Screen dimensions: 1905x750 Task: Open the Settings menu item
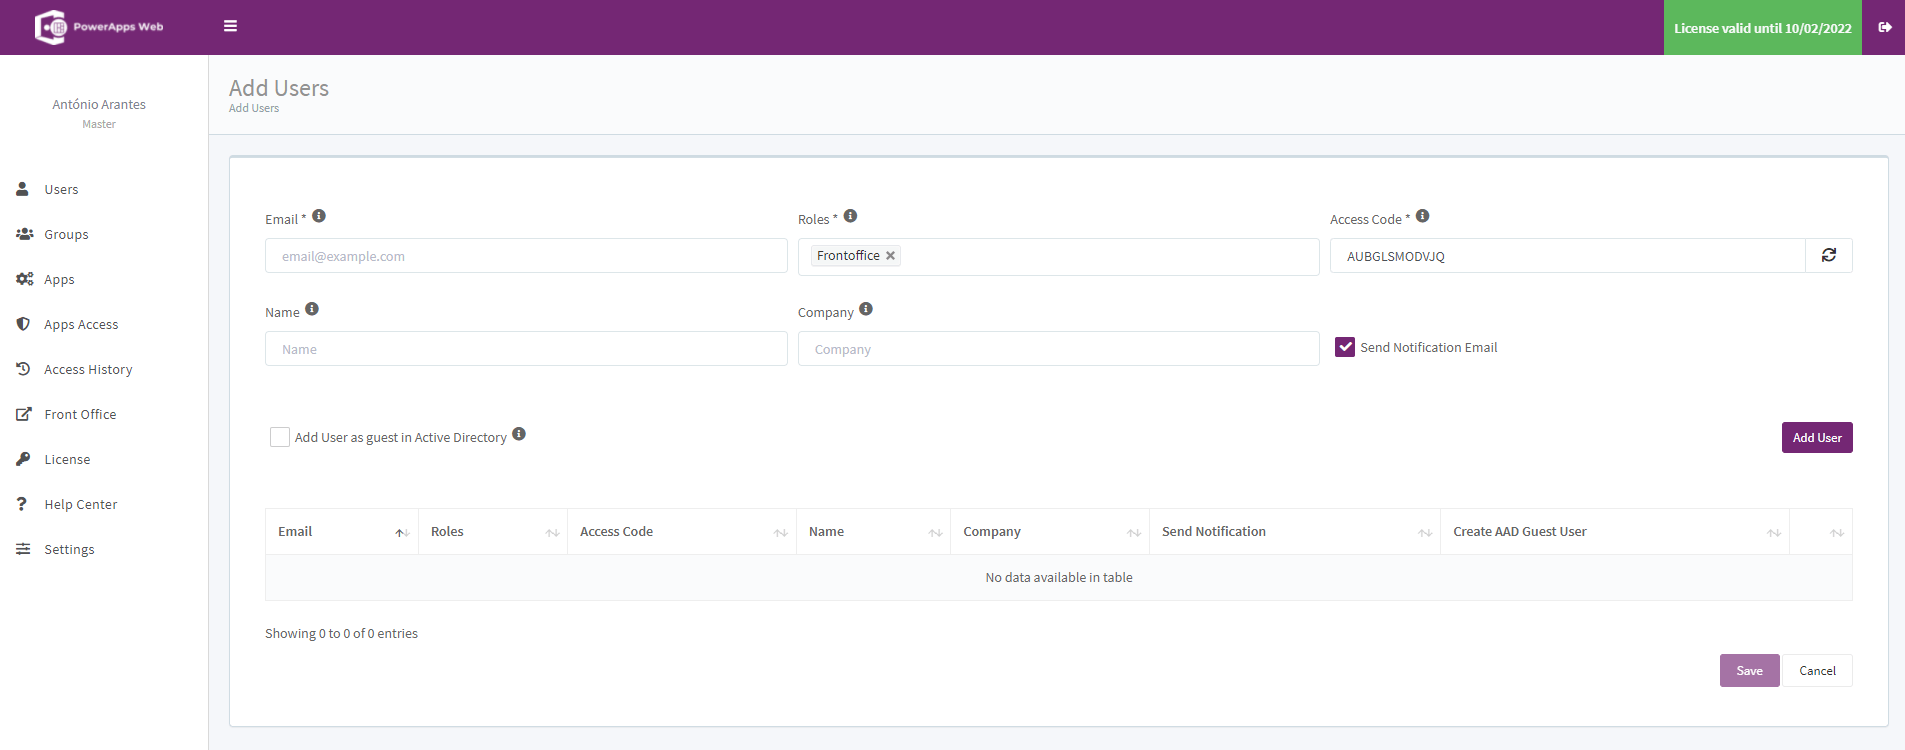69,549
